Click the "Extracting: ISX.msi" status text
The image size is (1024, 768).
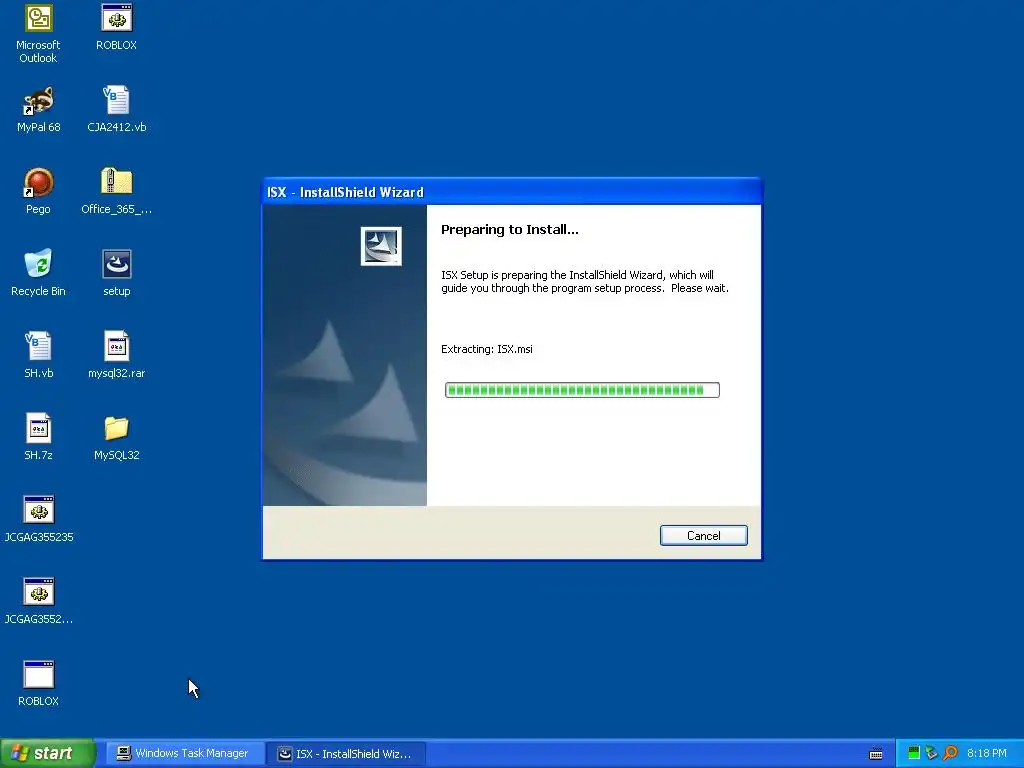[x=487, y=349]
